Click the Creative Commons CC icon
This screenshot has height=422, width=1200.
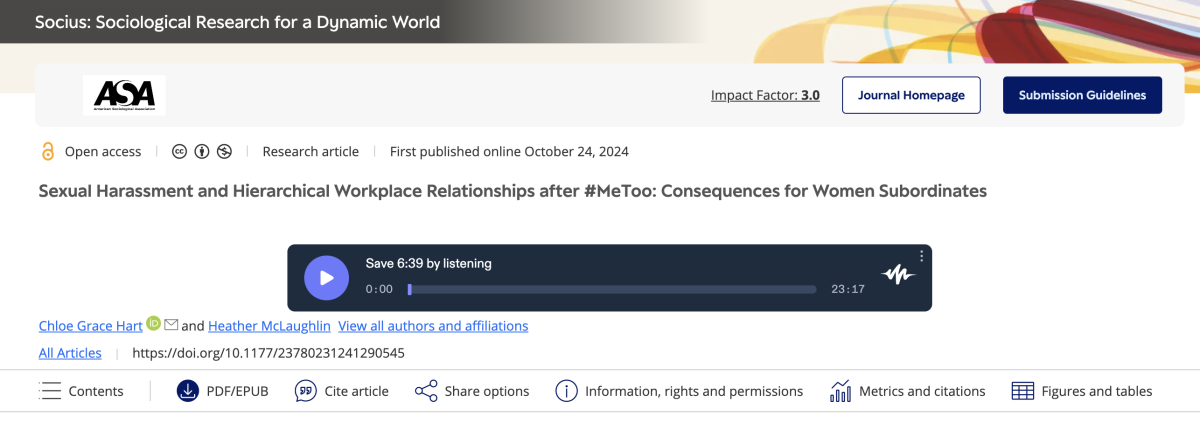tap(179, 152)
